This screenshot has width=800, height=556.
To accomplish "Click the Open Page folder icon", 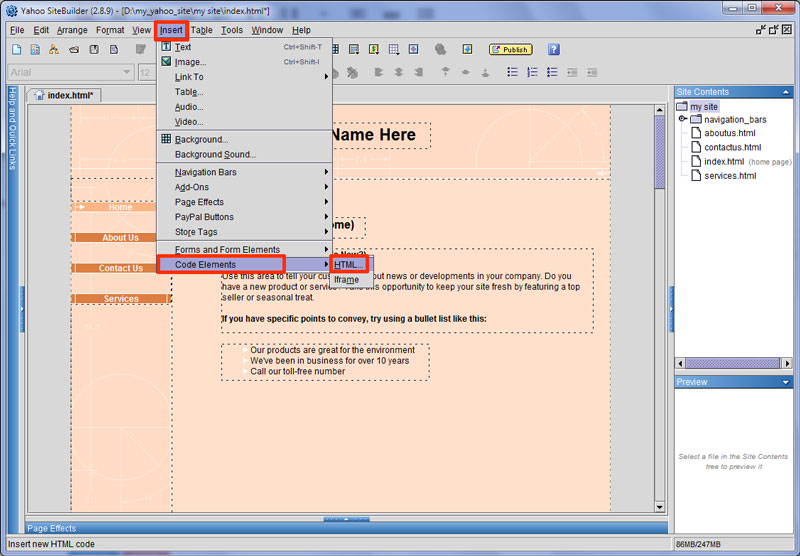I will [x=74, y=49].
